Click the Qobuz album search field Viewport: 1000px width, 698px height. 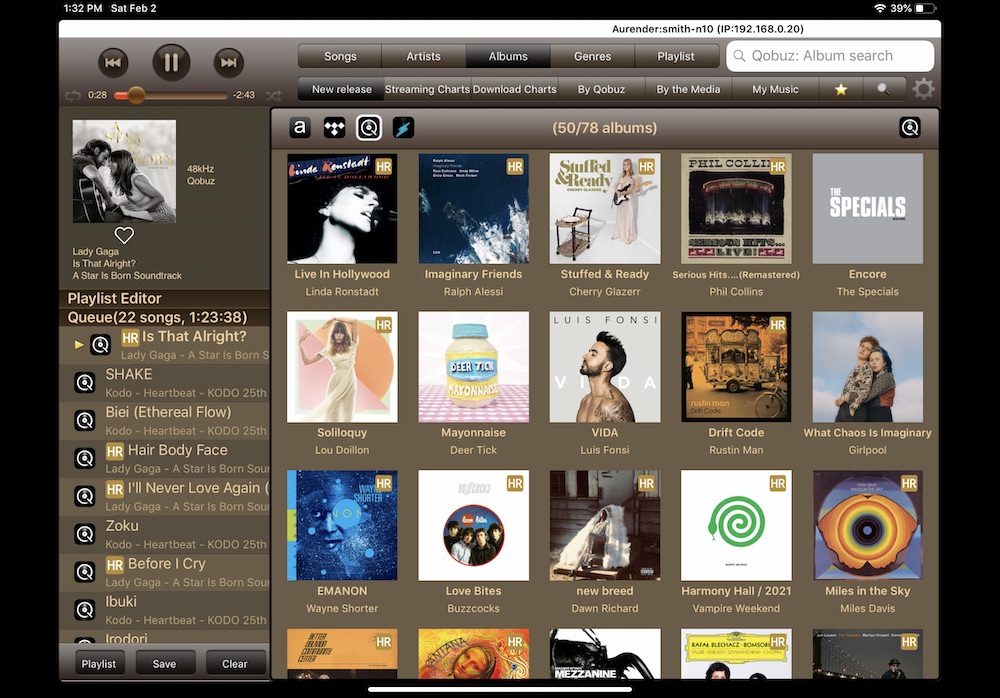[840, 57]
